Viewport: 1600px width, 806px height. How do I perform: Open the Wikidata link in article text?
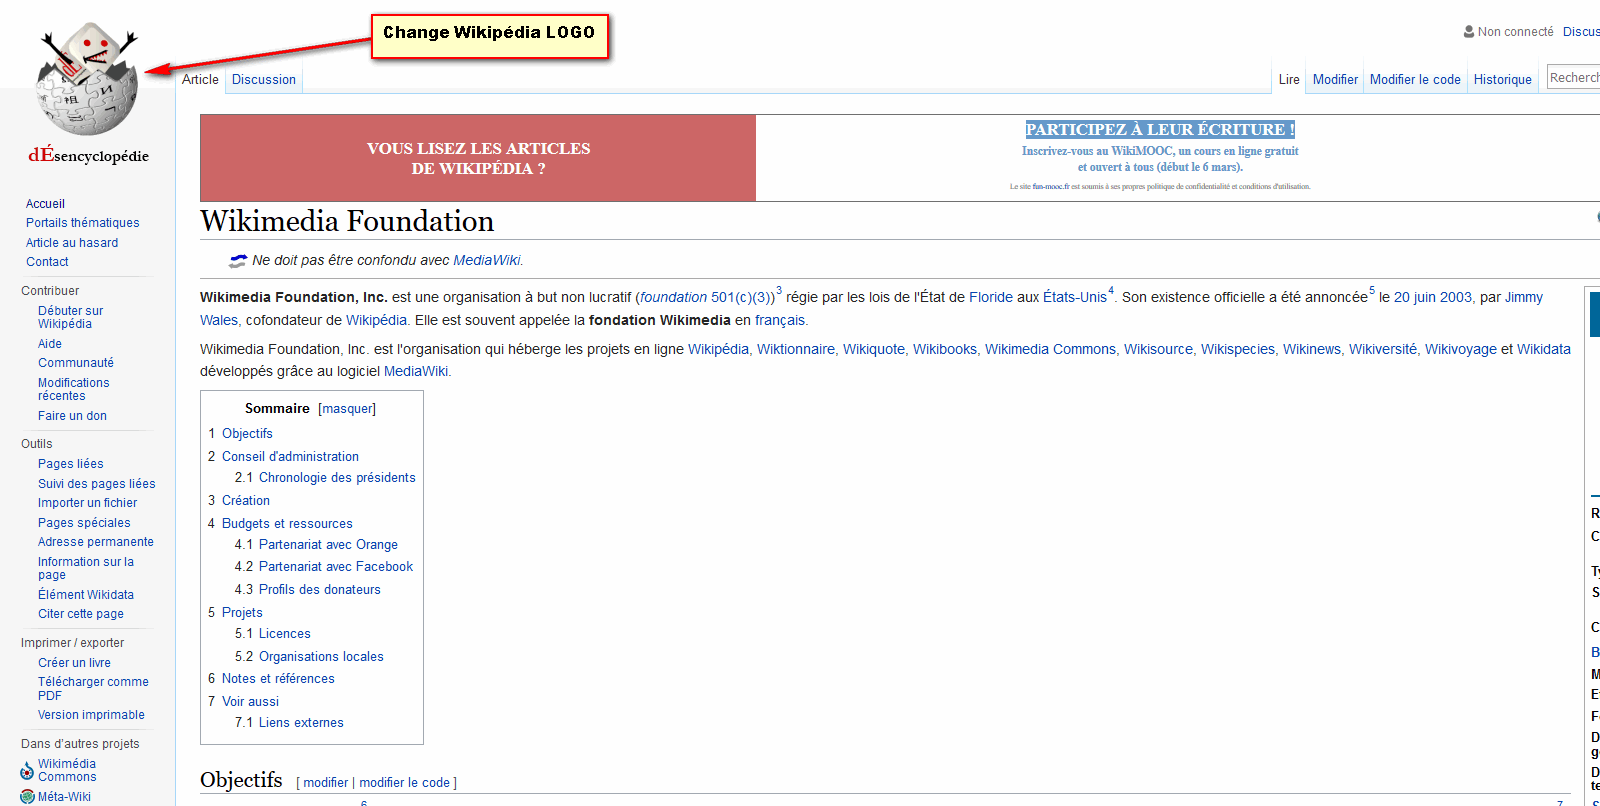click(1544, 350)
